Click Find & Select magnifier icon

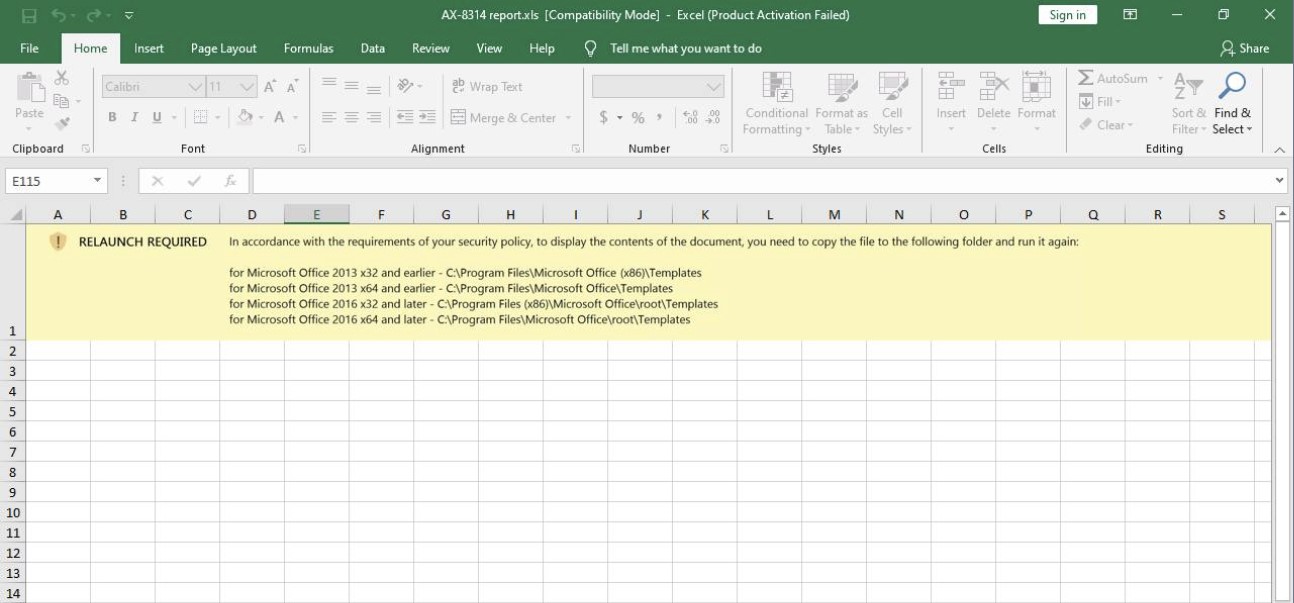coord(1233,86)
